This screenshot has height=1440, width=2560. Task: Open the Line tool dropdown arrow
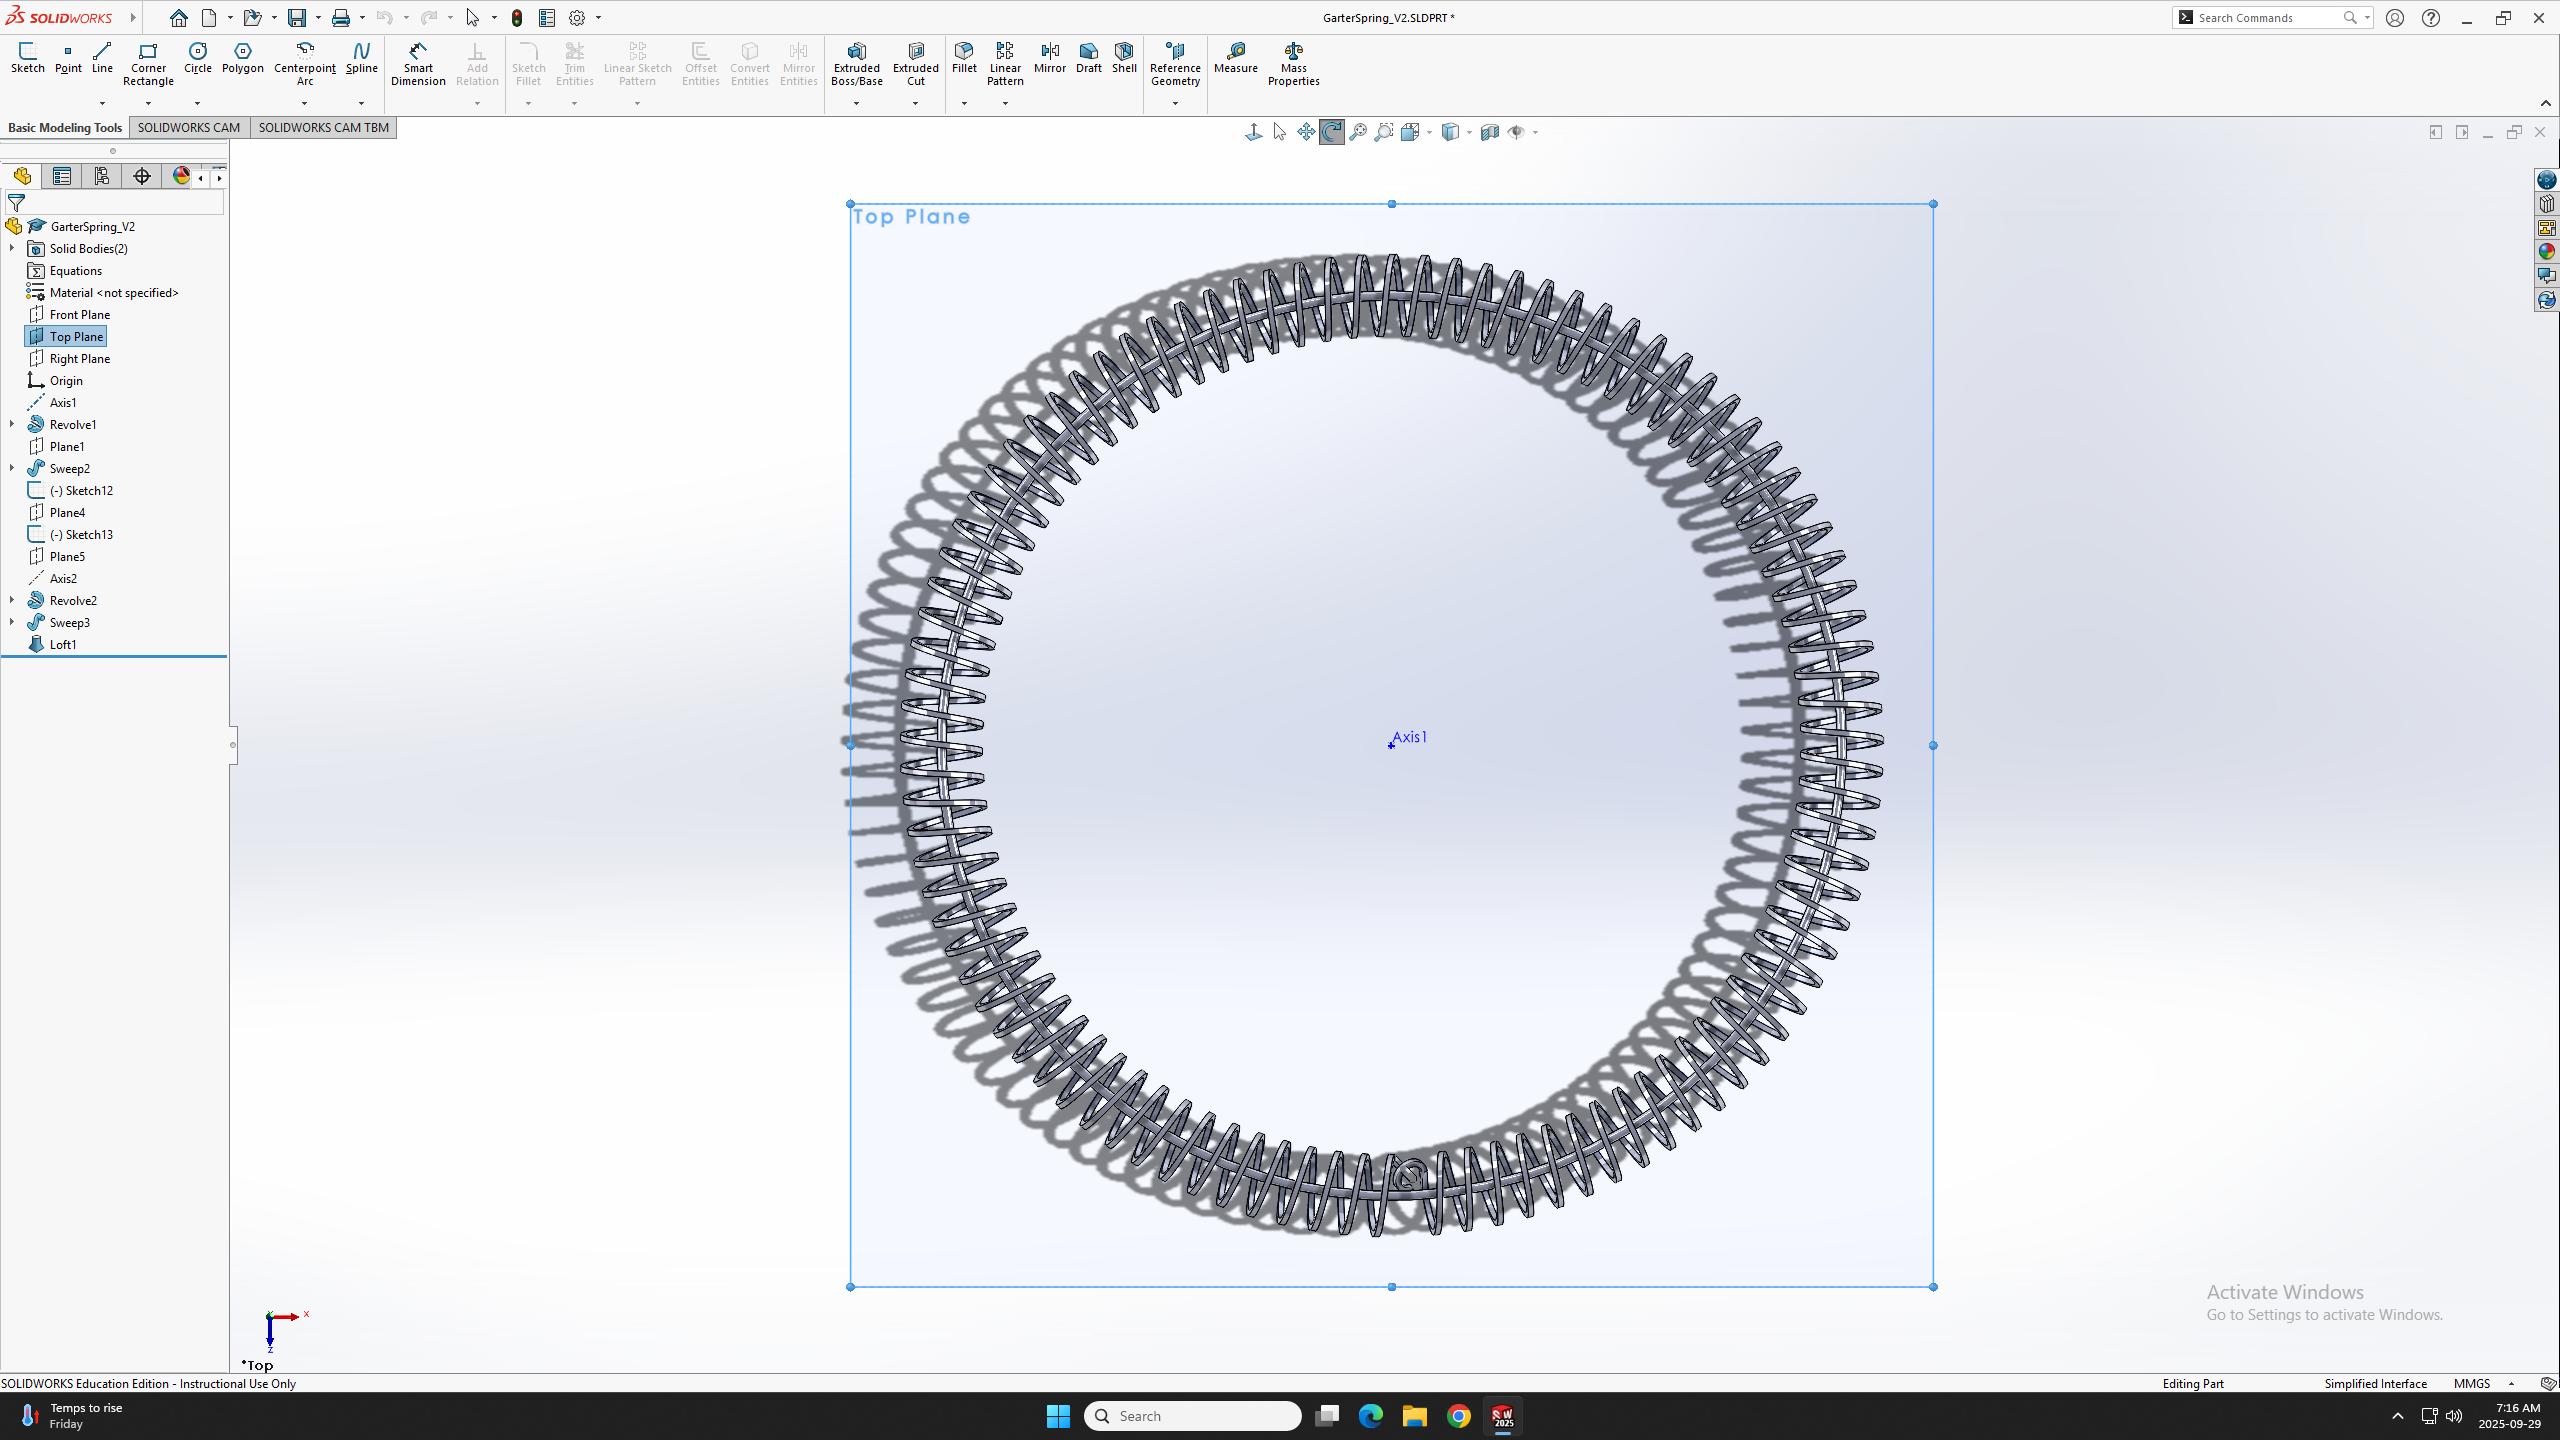tap(102, 103)
